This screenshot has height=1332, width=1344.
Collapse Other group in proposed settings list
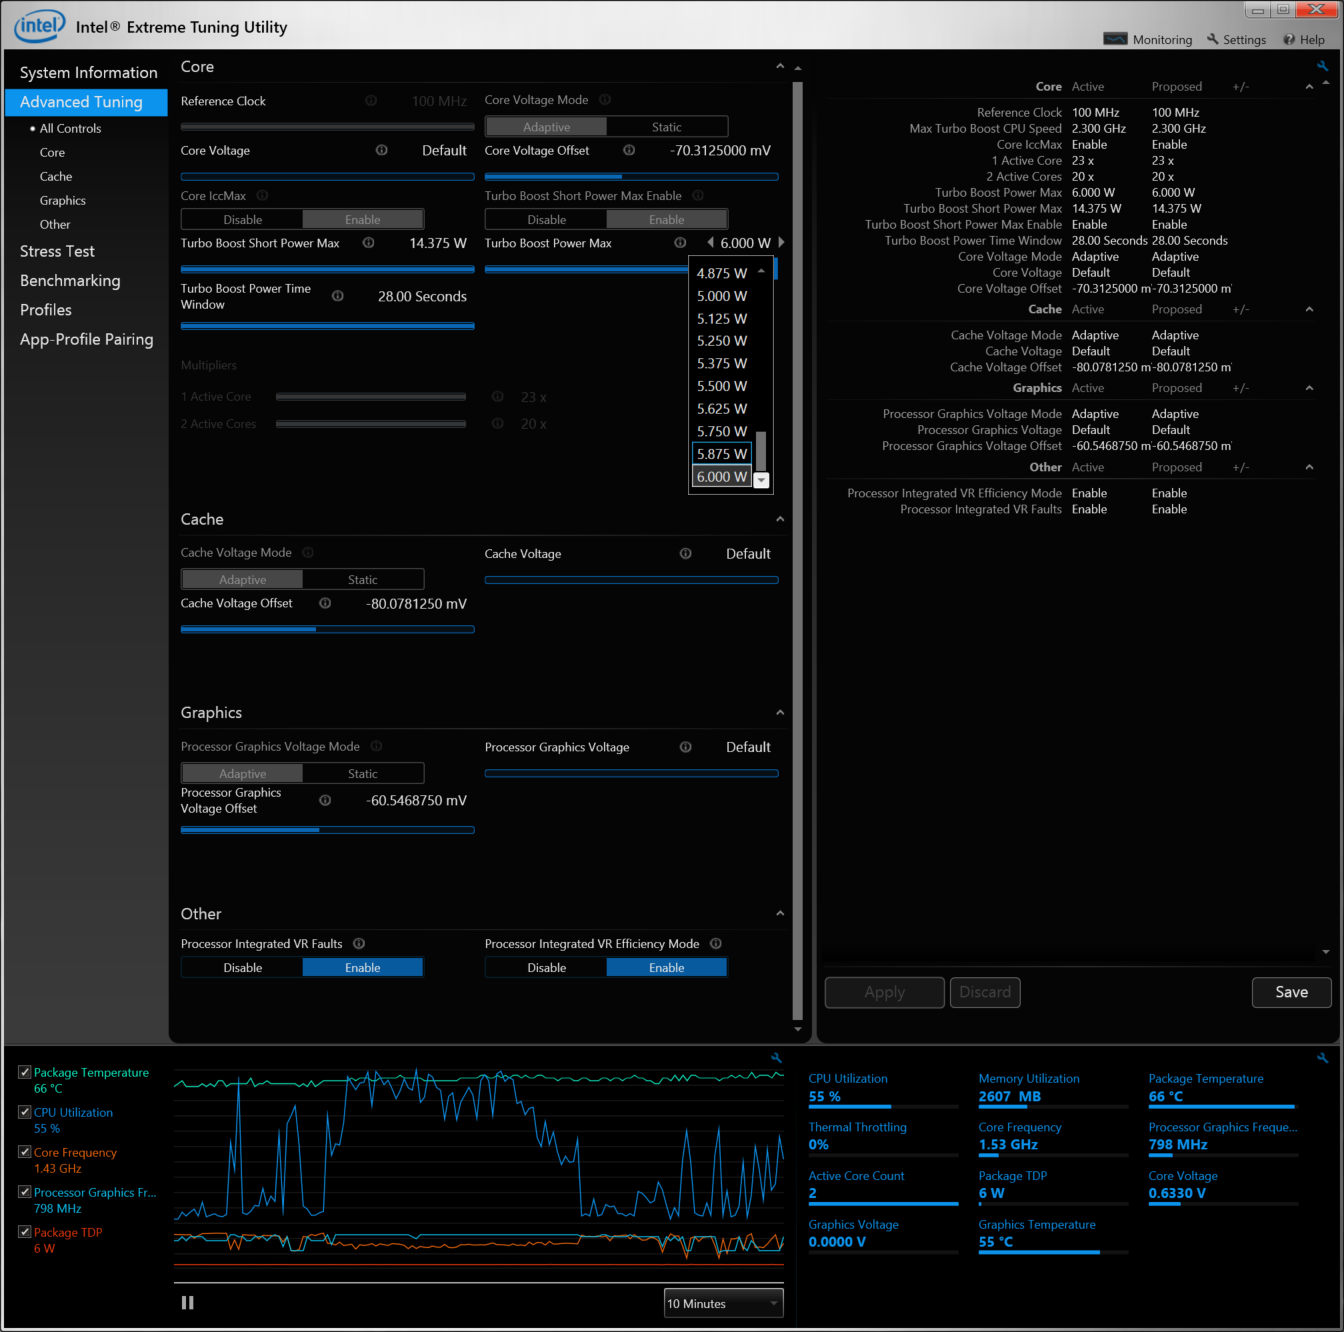[1309, 467]
